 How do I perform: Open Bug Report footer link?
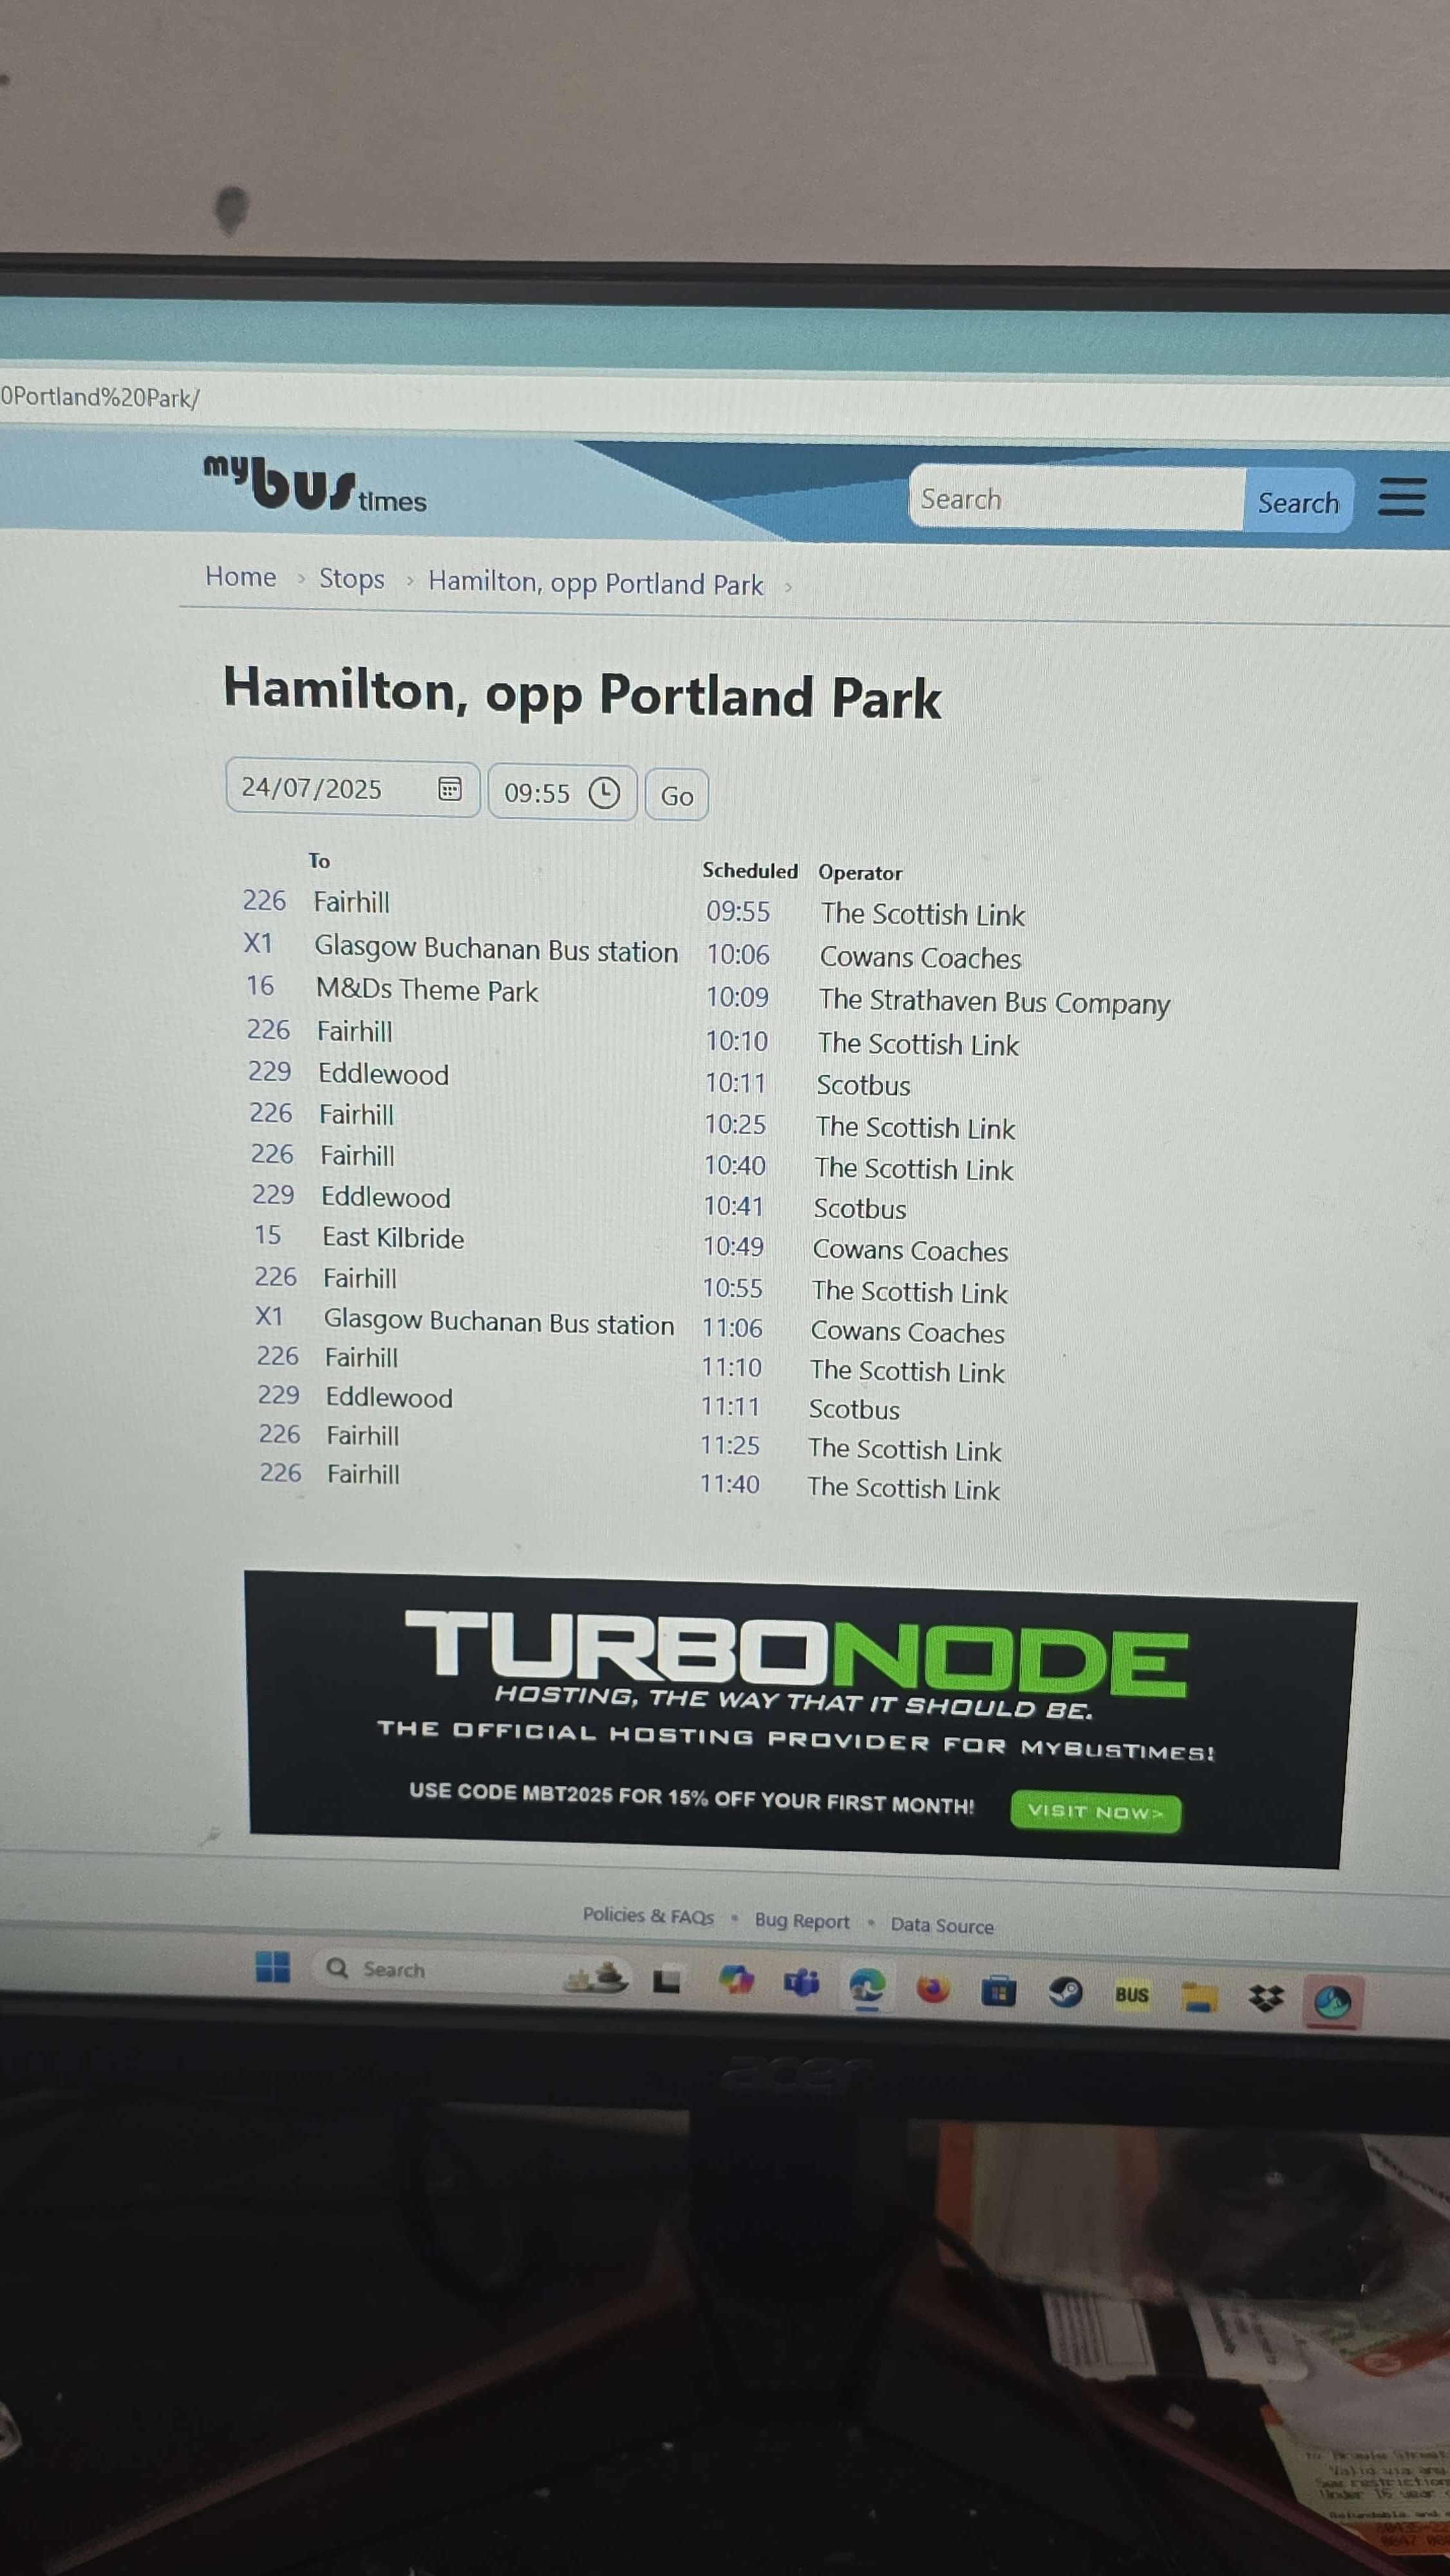[x=802, y=1920]
